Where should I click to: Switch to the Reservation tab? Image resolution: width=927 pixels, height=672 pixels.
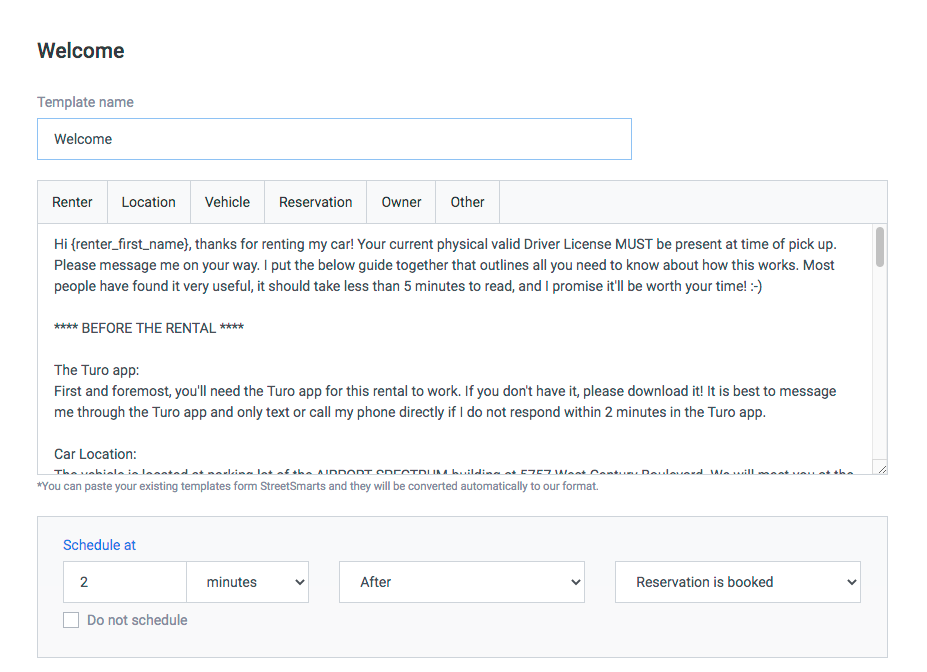315,202
